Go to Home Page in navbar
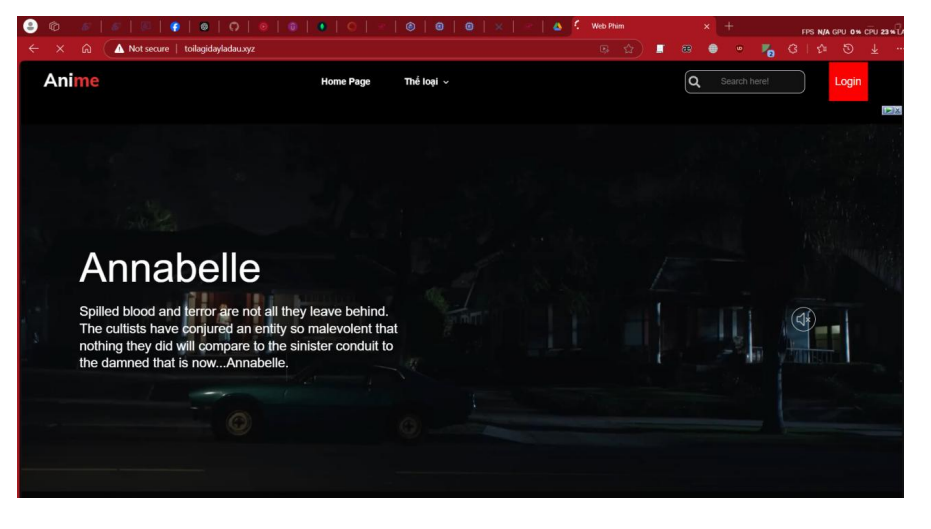 tap(345, 82)
